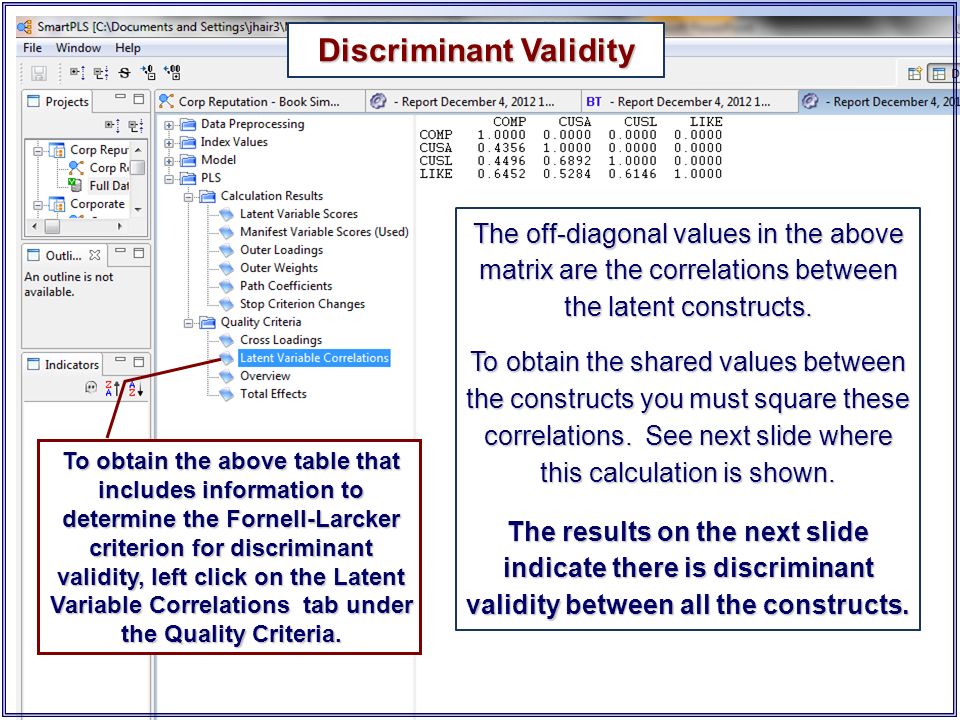The image size is (960, 720).
Task: Click the 0.5284 correlation value
Action: [567, 174]
